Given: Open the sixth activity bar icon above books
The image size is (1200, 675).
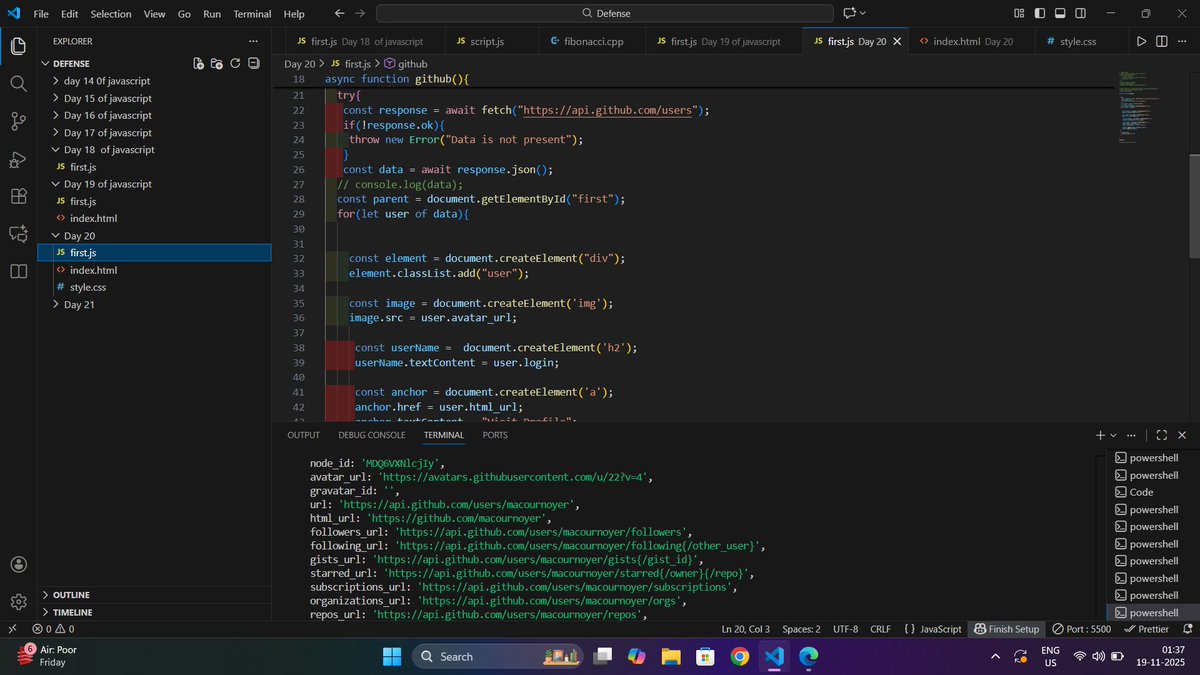Looking at the screenshot, I should tap(18, 234).
